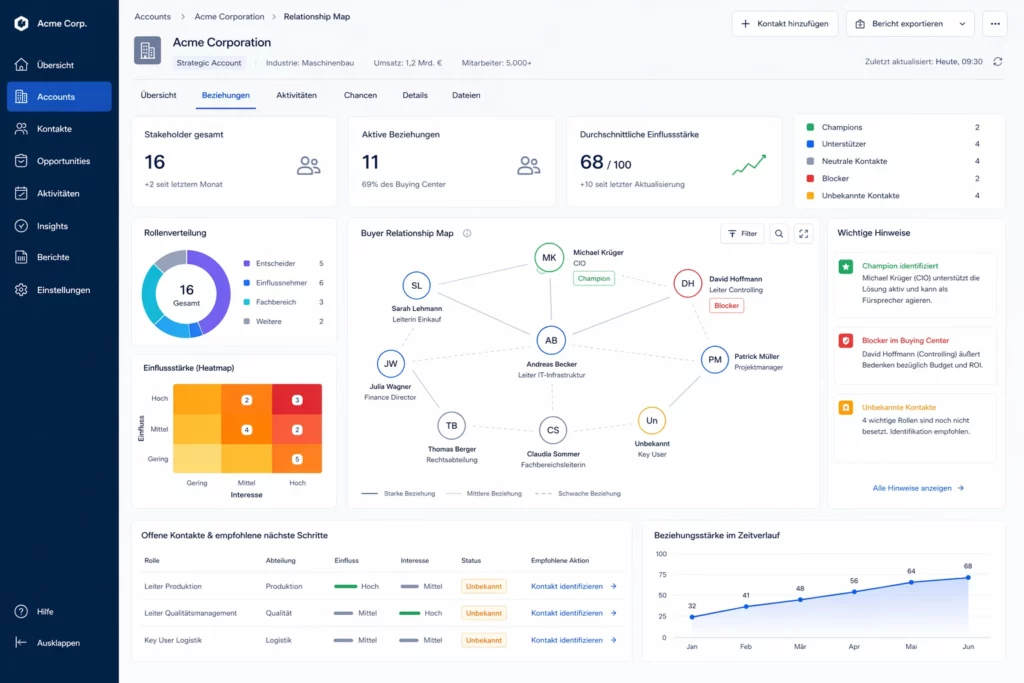The width and height of the screenshot is (1024, 683).
Task: Expand the relationship map to fullscreen
Action: [803, 233]
